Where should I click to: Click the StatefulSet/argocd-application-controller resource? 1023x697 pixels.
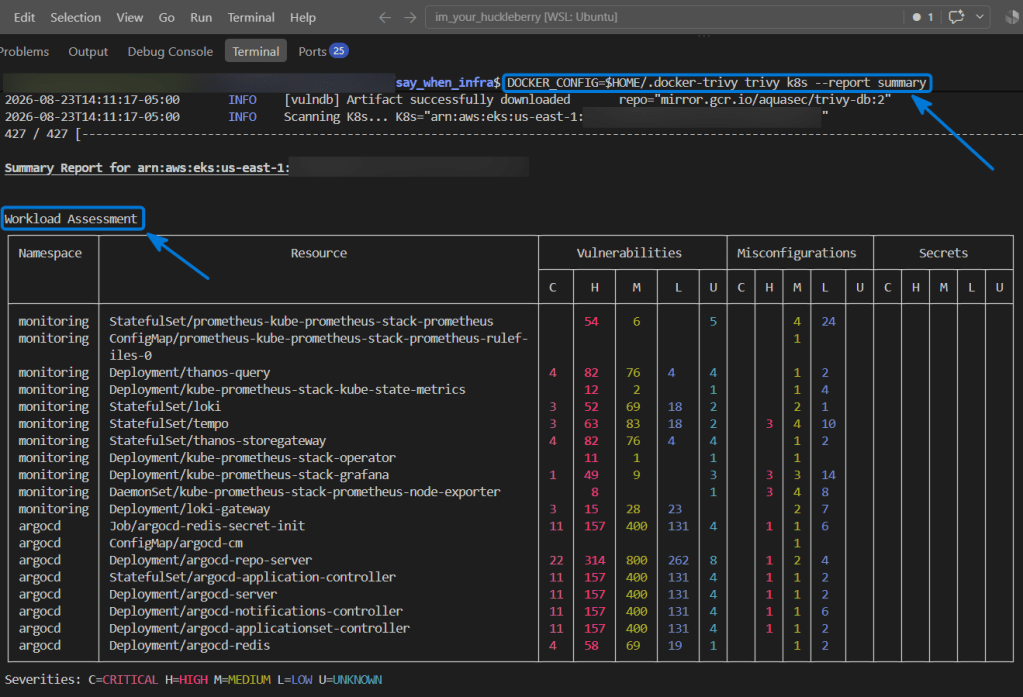(x=252, y=577)
